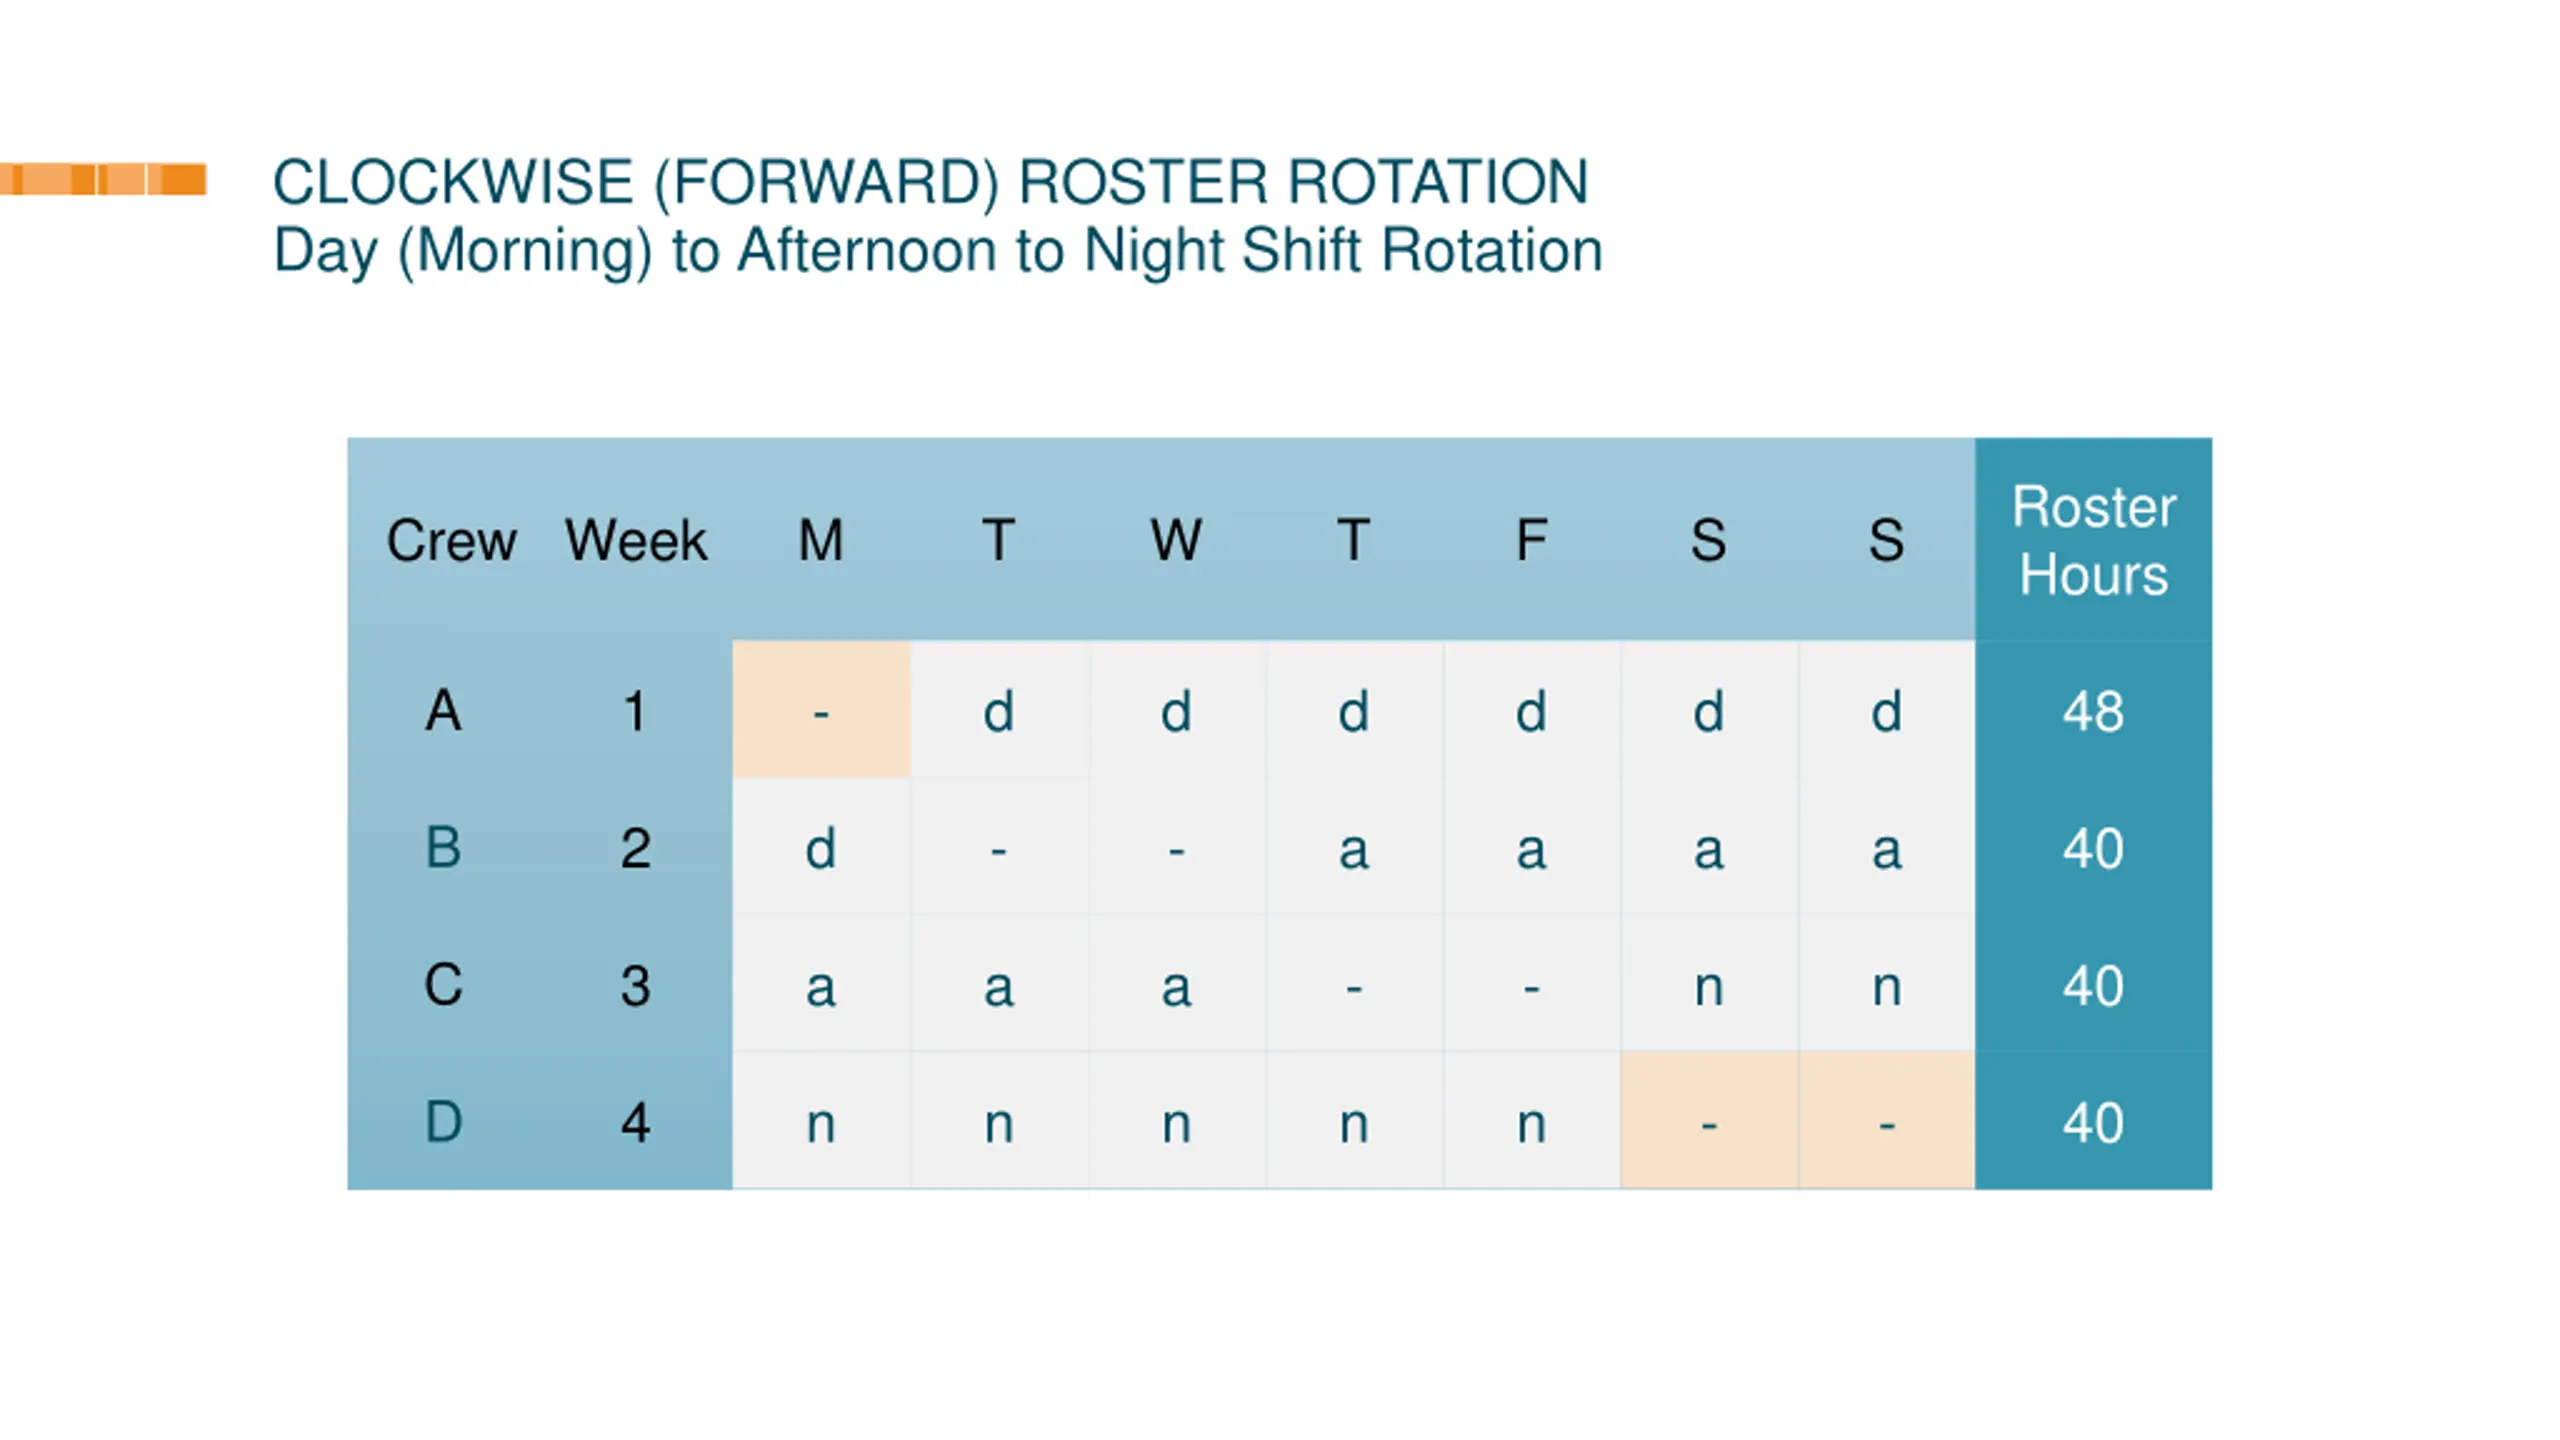Click the orange striped bar beside title
This screenshot has width=2560, height=1440.
[103, 179]
